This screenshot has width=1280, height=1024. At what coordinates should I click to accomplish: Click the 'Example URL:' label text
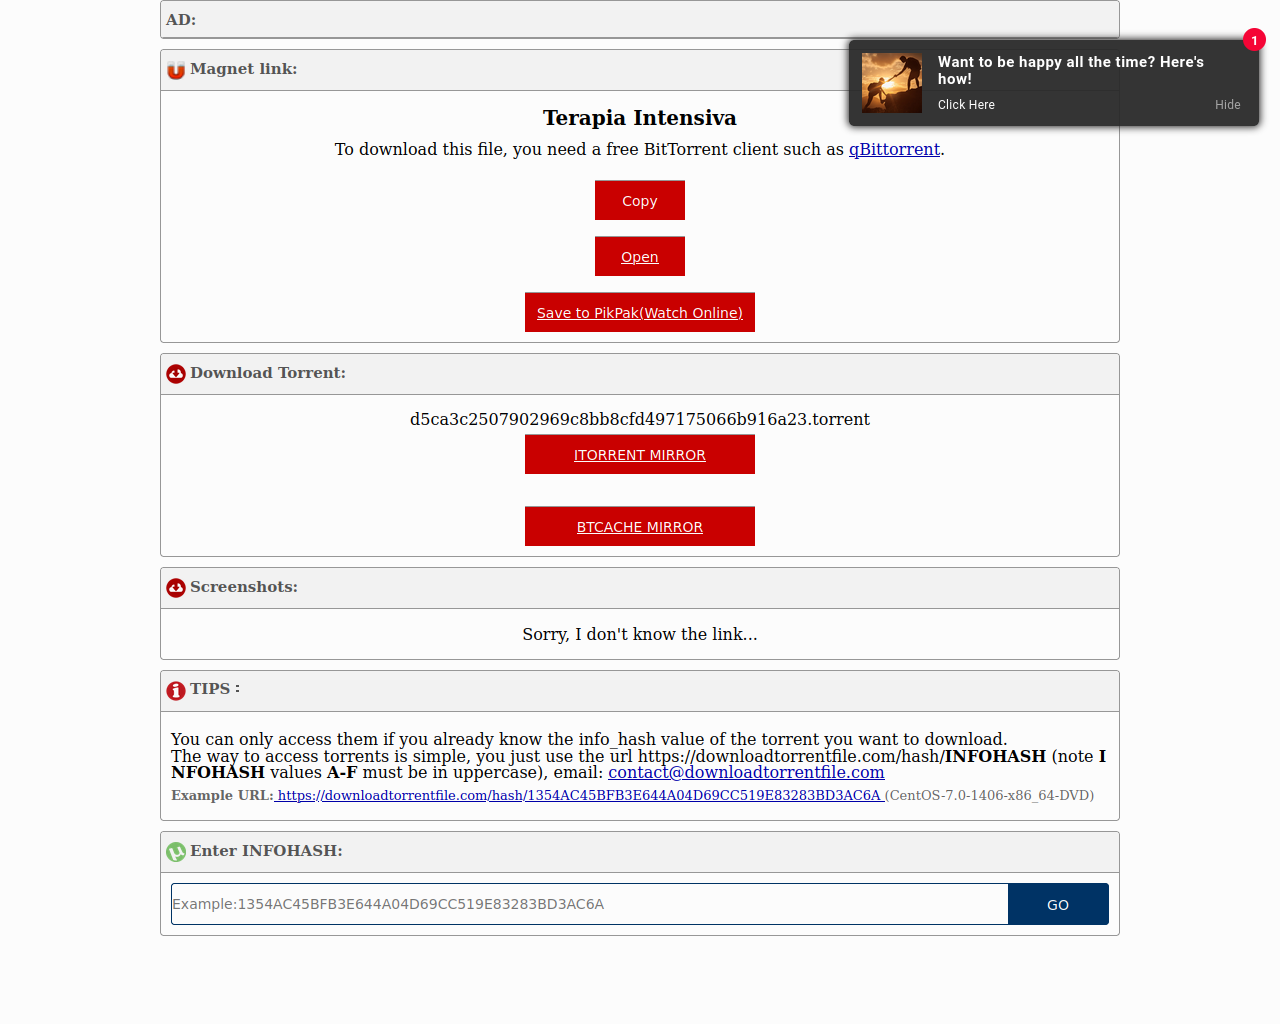[222, 795]
